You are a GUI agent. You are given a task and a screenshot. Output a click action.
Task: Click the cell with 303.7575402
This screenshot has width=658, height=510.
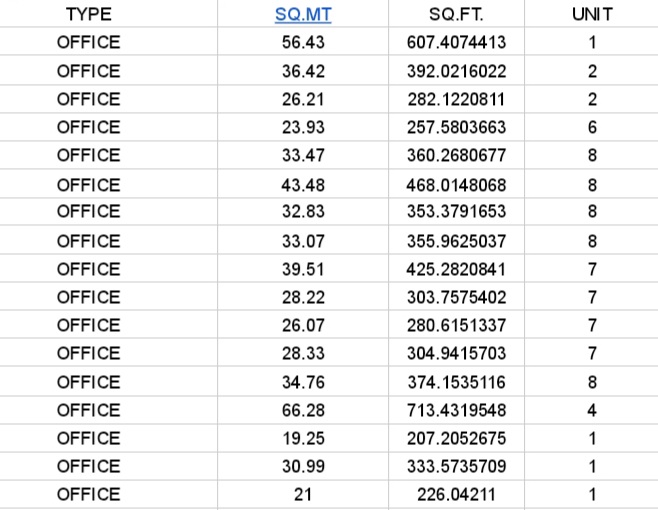pos(457,297)
